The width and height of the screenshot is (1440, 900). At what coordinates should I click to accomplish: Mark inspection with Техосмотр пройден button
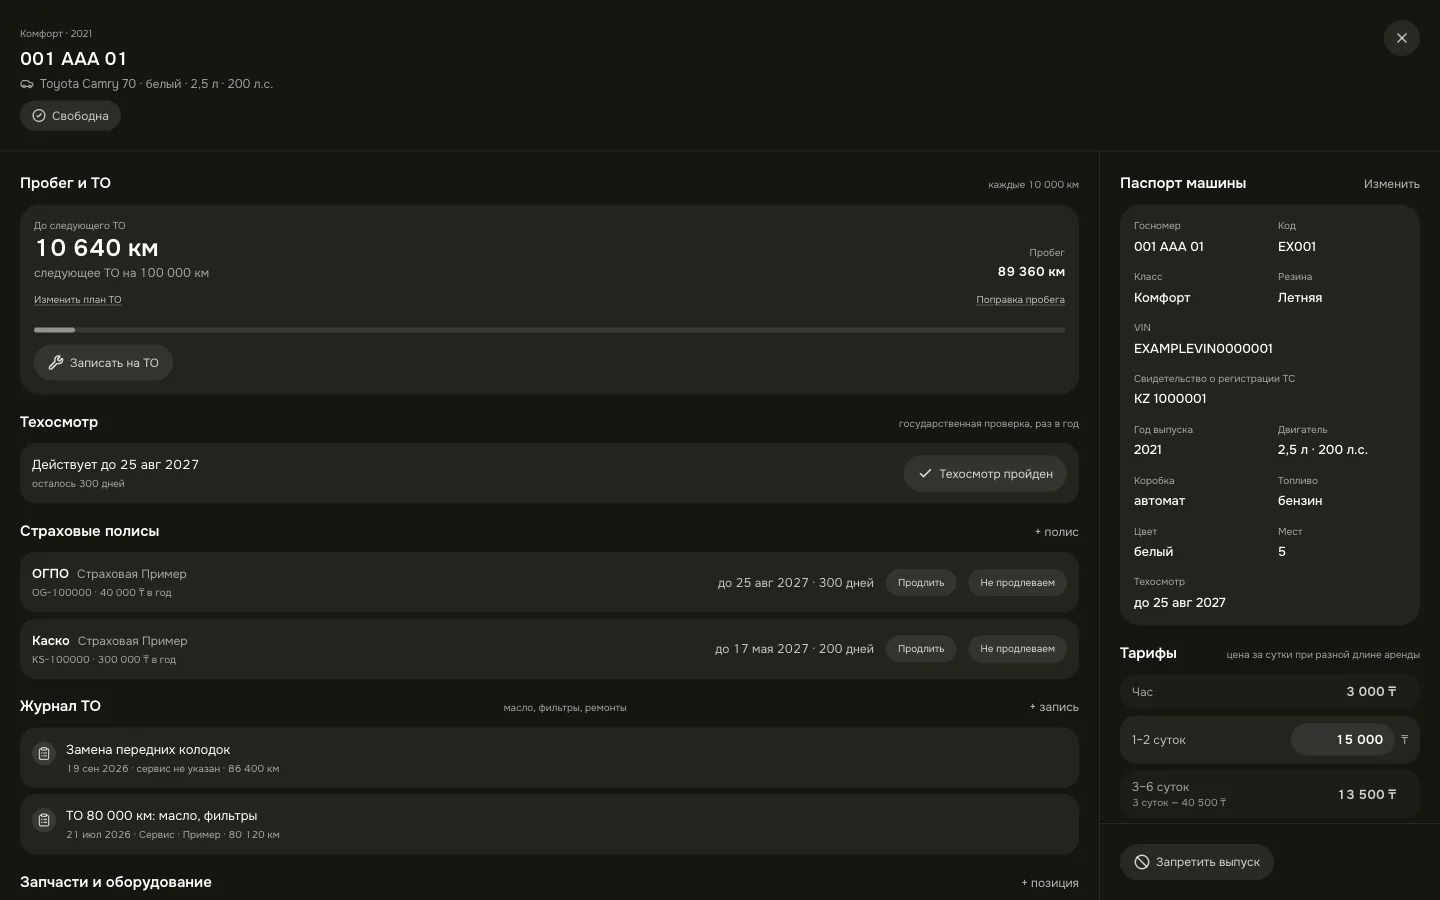(985, 474)
